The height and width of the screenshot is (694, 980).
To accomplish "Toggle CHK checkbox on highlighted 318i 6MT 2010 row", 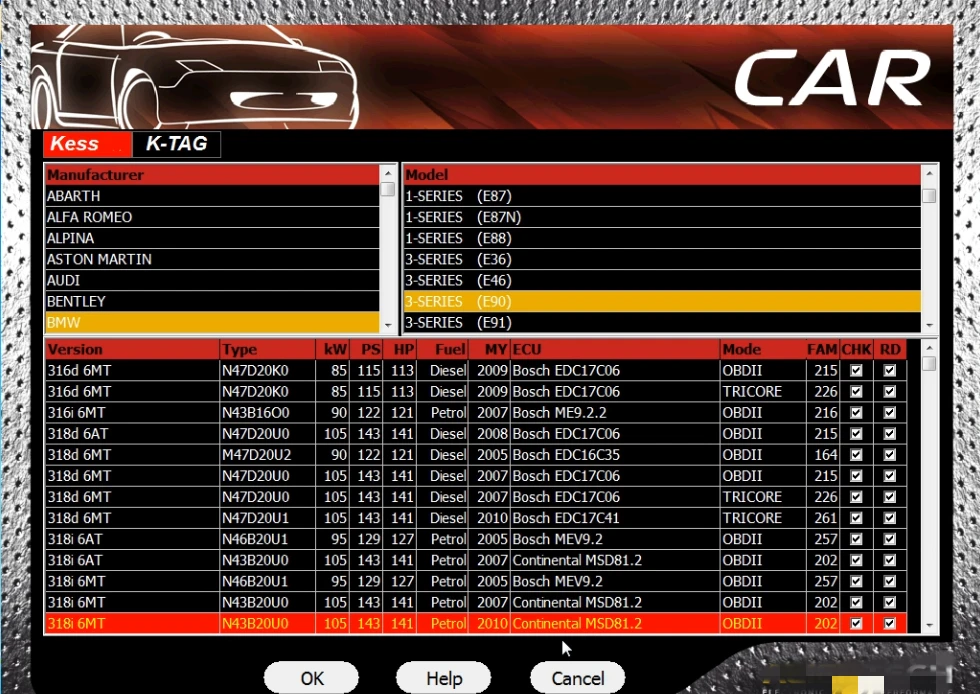I will click(x=856, y=623).
